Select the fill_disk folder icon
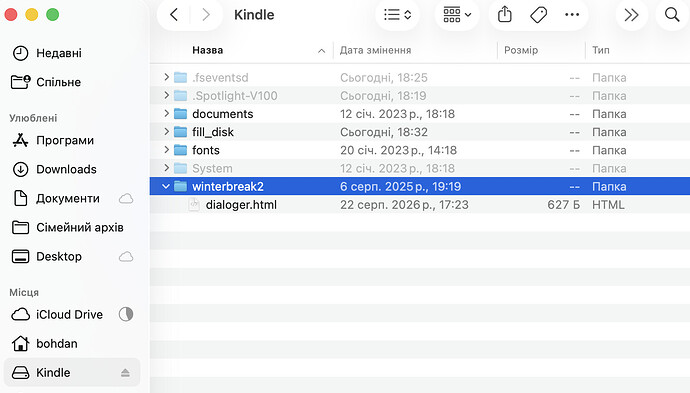The height and width of the screenshot is (393, 690). (x=180, y=132)
